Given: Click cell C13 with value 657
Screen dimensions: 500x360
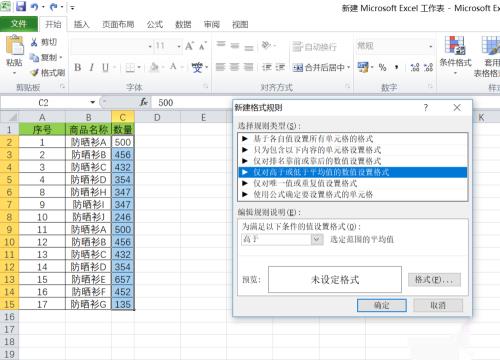Looking at the screenshot, I should [123, 279].
